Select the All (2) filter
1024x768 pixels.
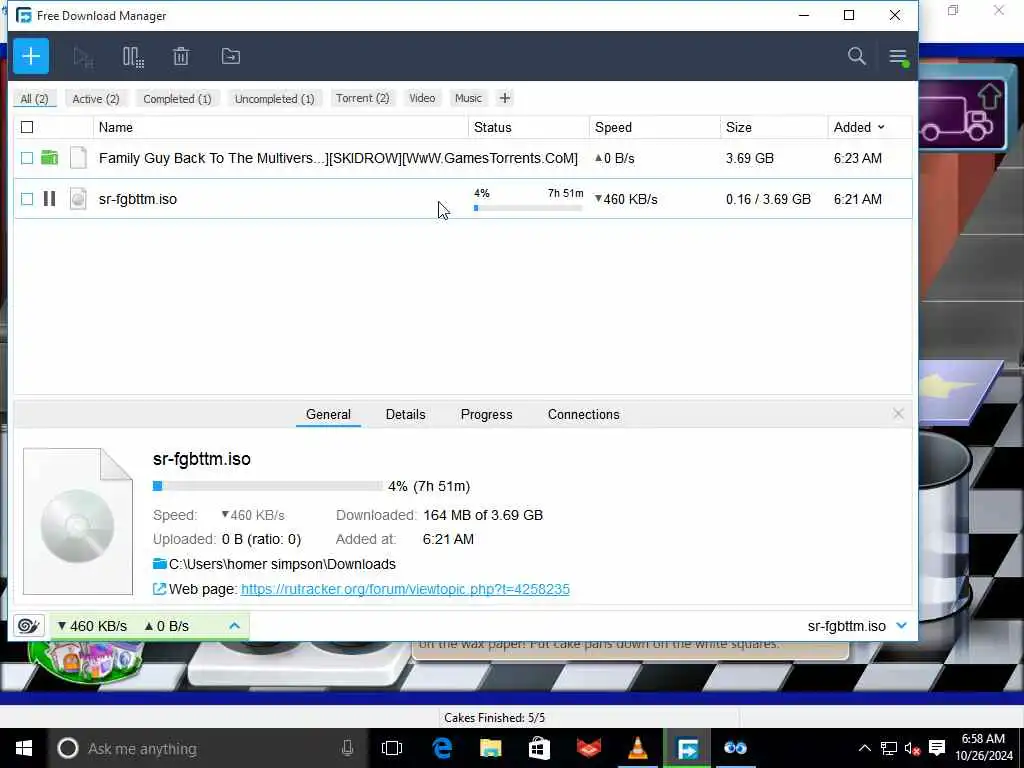[35, 99]
